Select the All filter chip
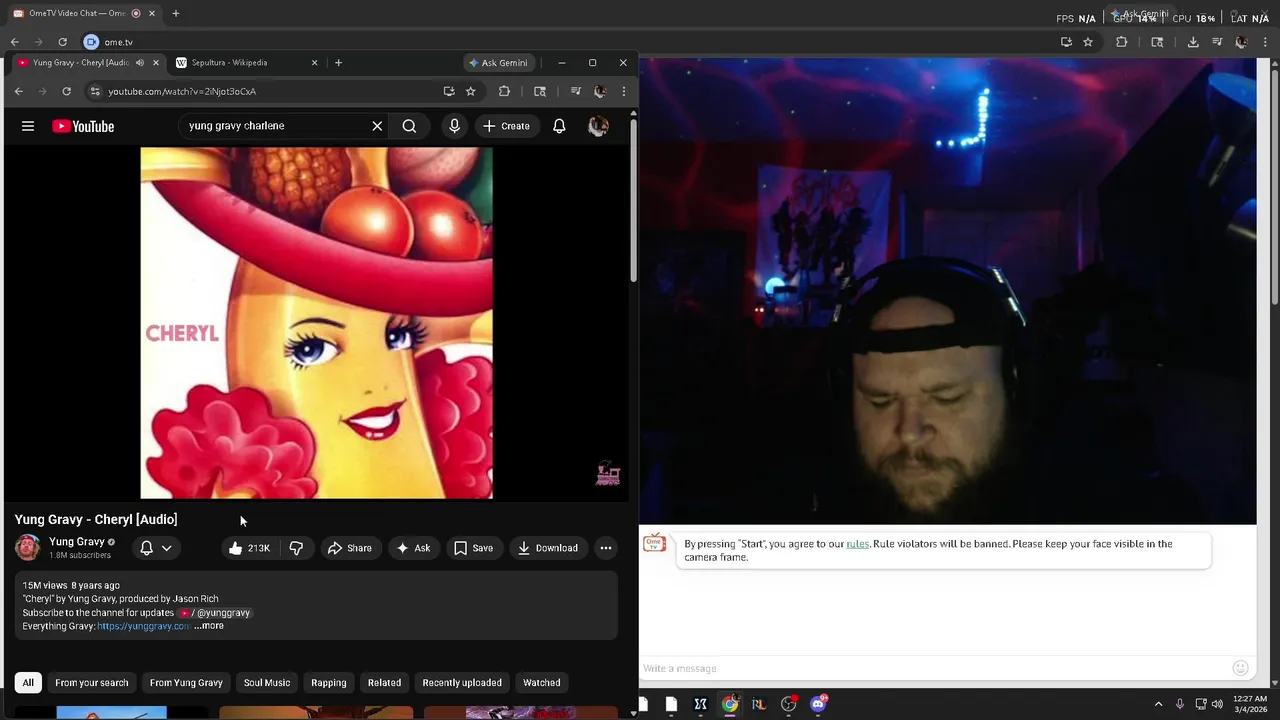 point(28,683)
